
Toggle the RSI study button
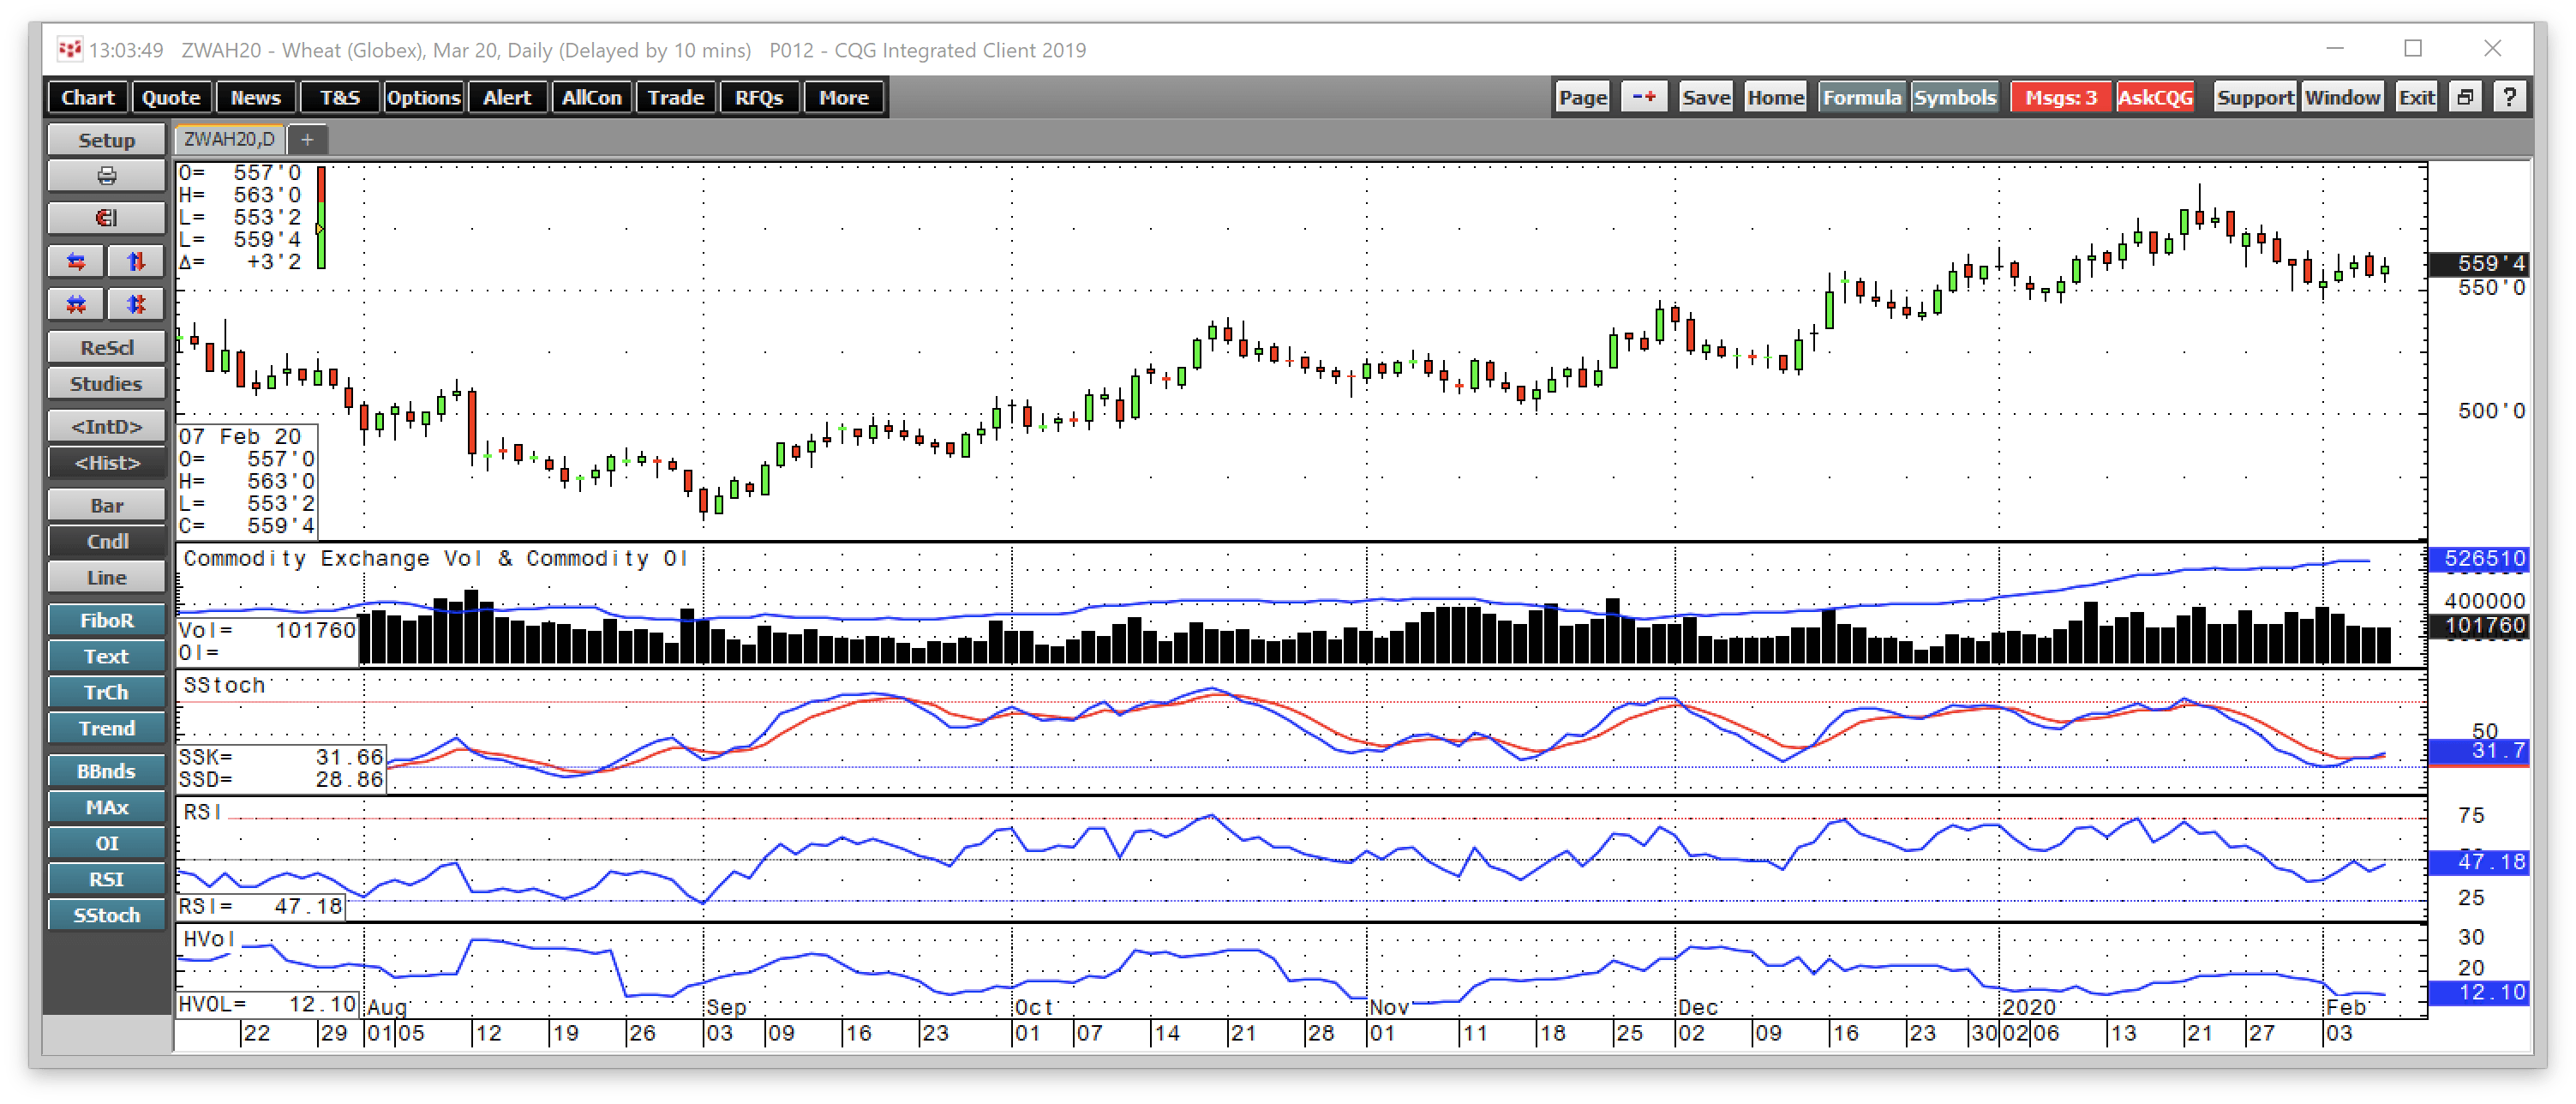coord(106,880)
